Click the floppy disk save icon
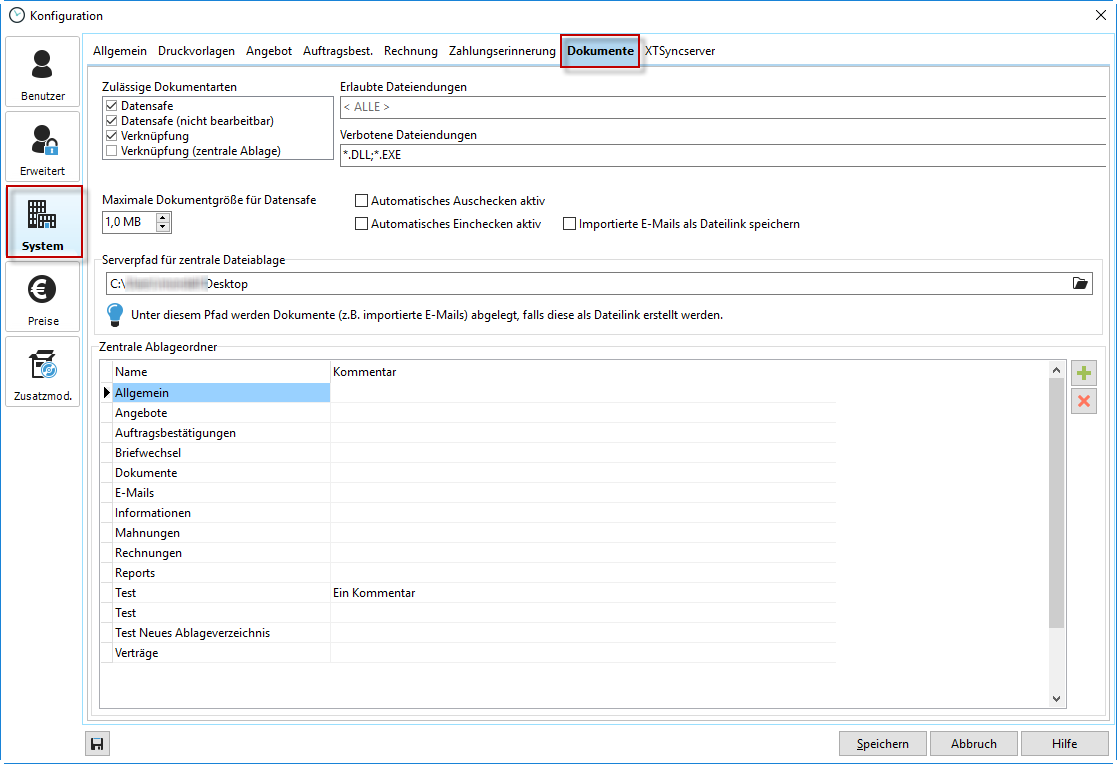 tap(98, 743)
